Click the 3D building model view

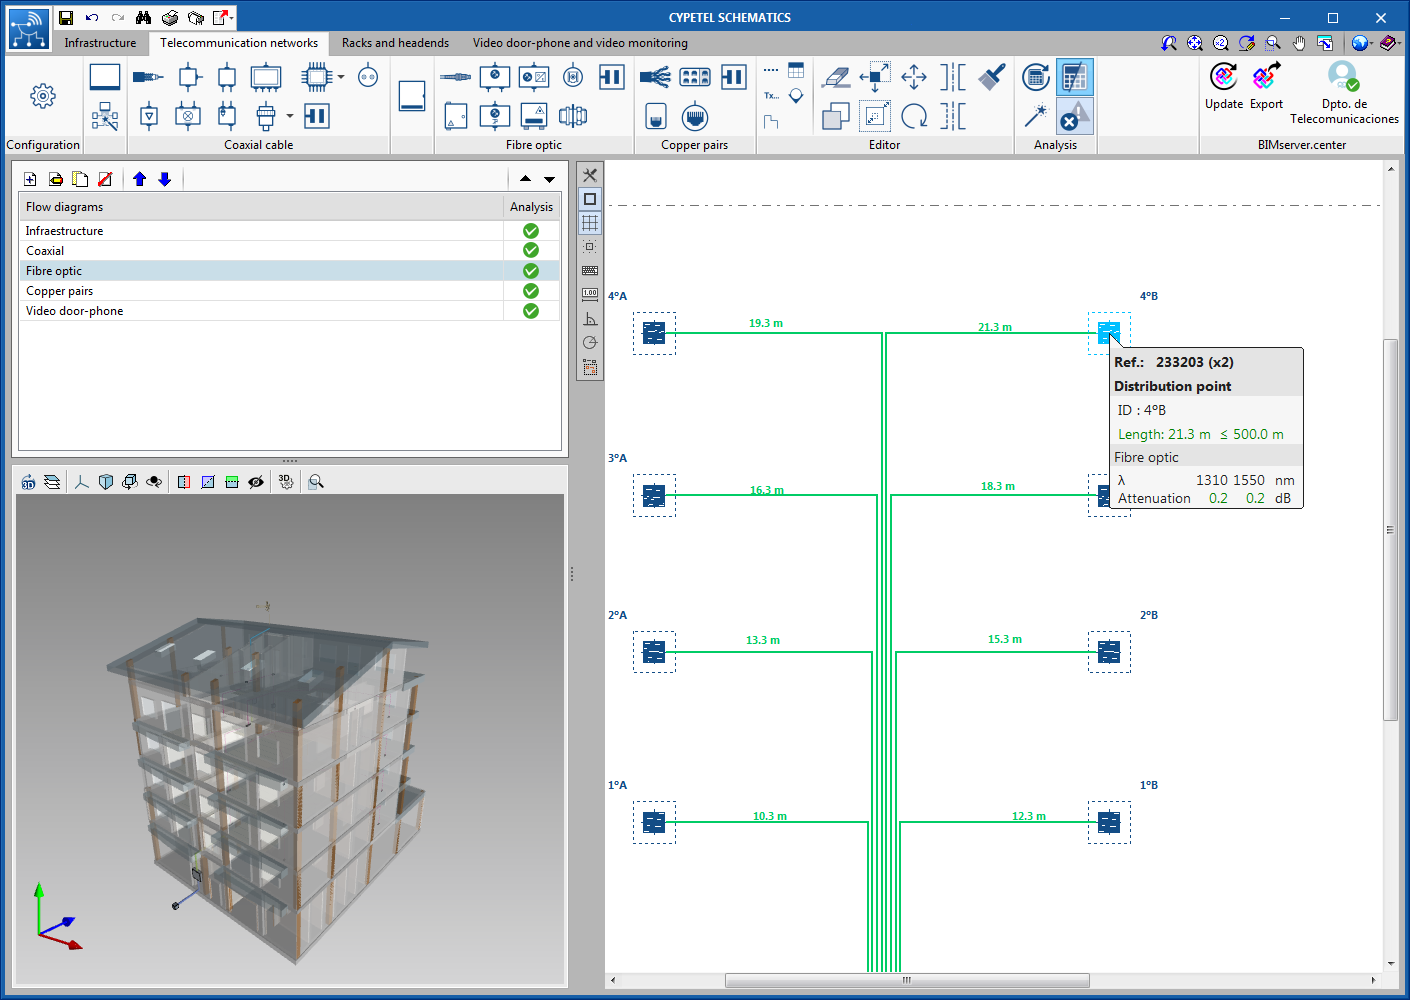[290, 740]
